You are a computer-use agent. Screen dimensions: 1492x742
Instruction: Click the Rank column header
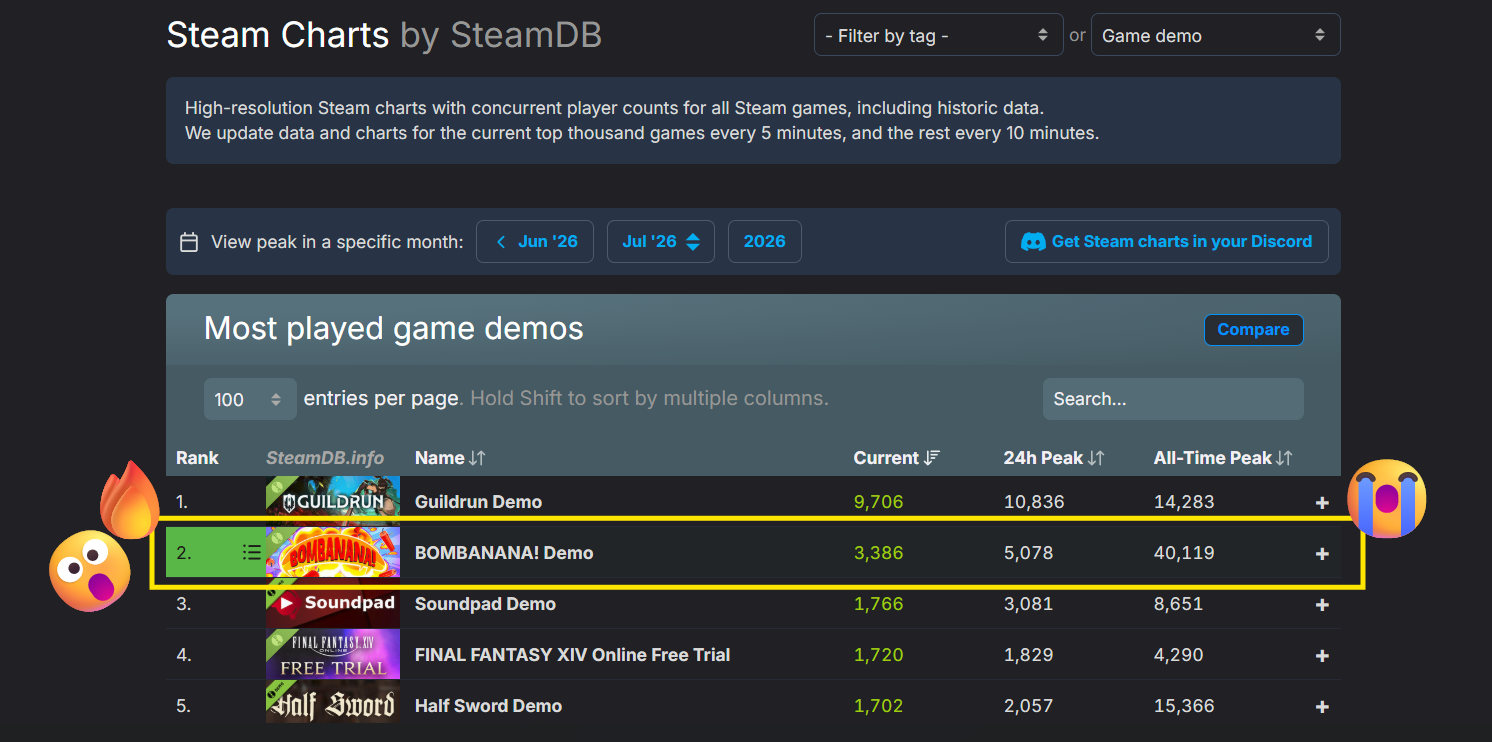point(197,458)
